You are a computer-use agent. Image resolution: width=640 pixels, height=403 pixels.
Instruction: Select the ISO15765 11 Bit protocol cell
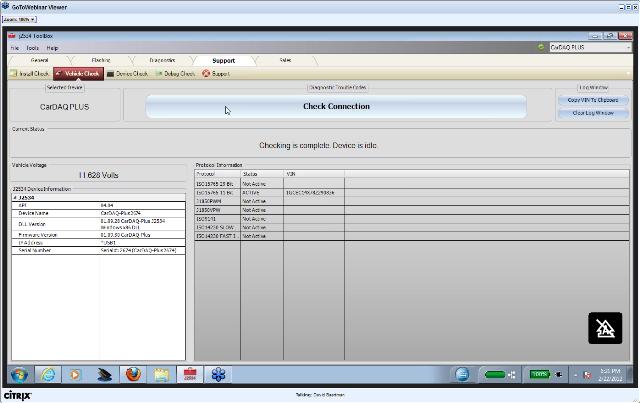218,192
